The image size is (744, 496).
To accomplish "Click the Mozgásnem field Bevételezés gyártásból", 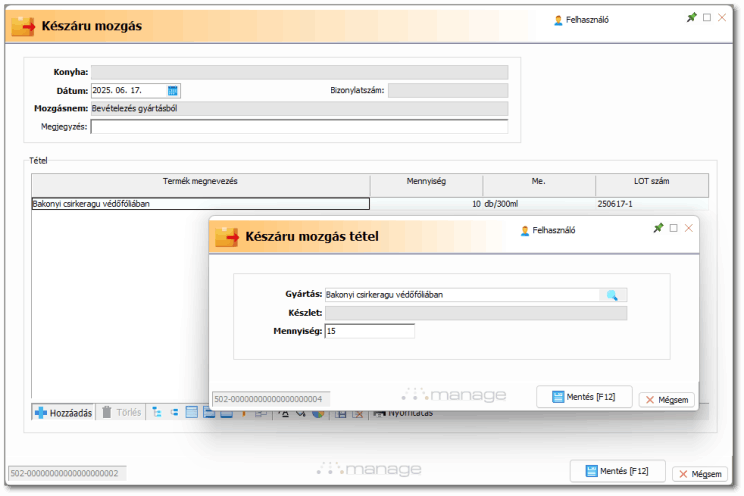I will click(299, 109).
